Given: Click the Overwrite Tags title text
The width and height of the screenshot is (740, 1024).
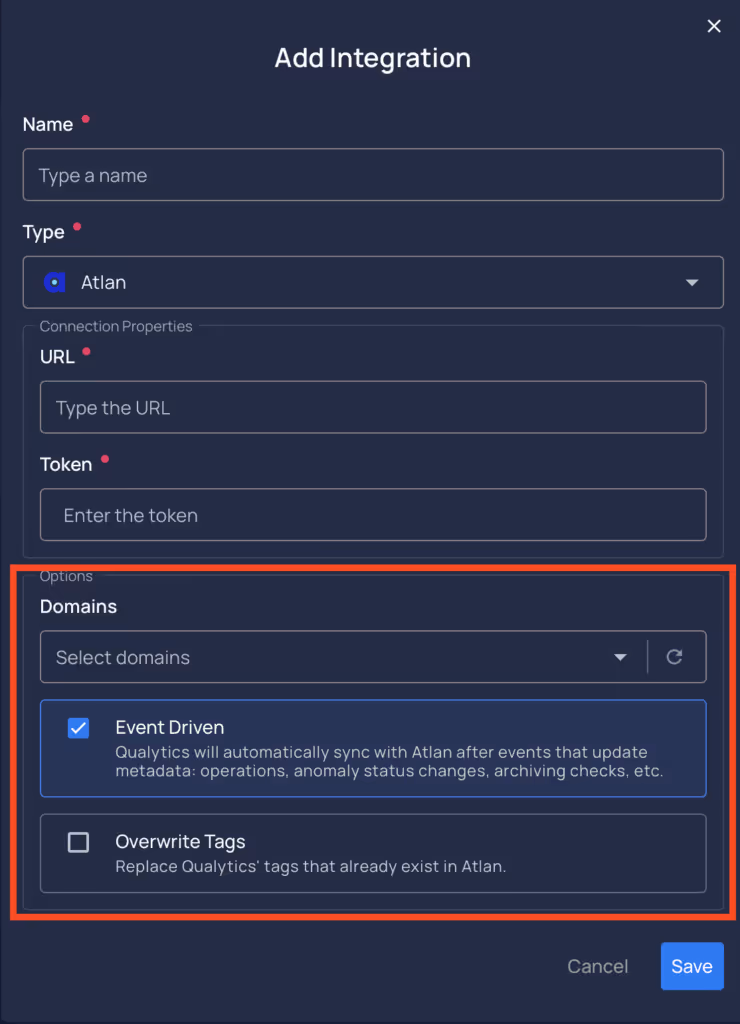Looking at the screenshot, I should tap(180, 841).
